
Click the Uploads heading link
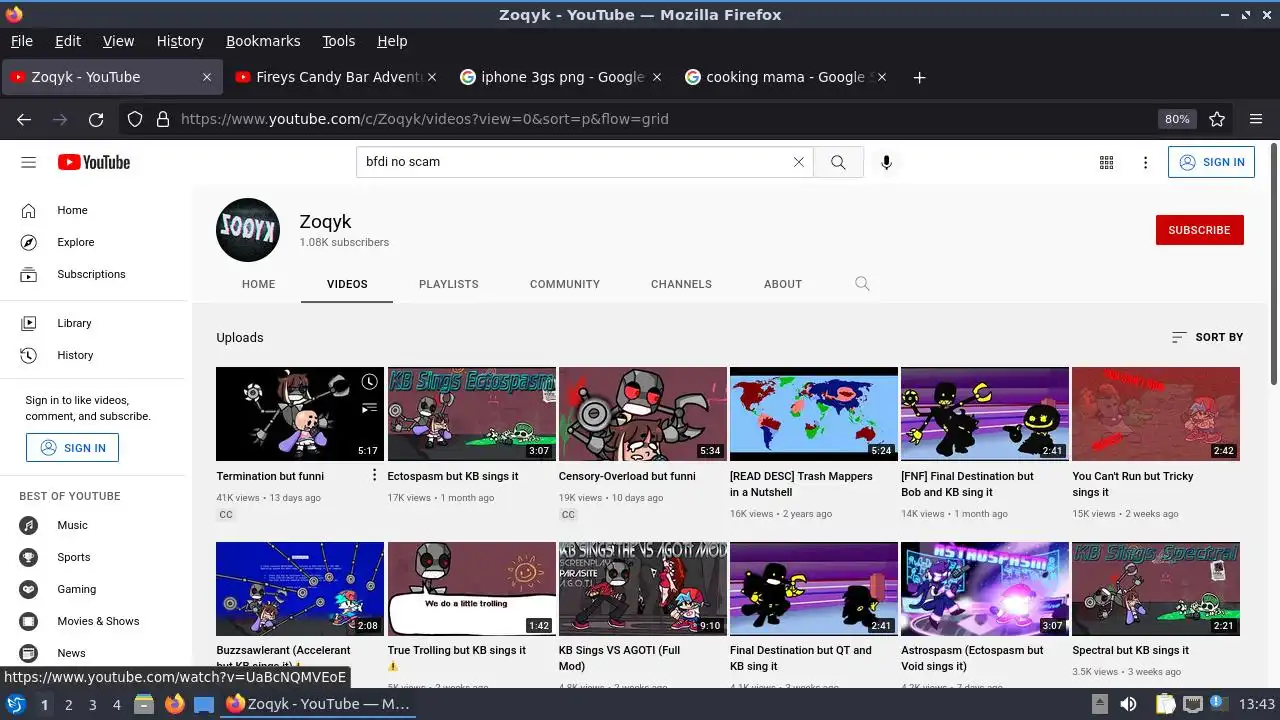click(x=240, y=337)
